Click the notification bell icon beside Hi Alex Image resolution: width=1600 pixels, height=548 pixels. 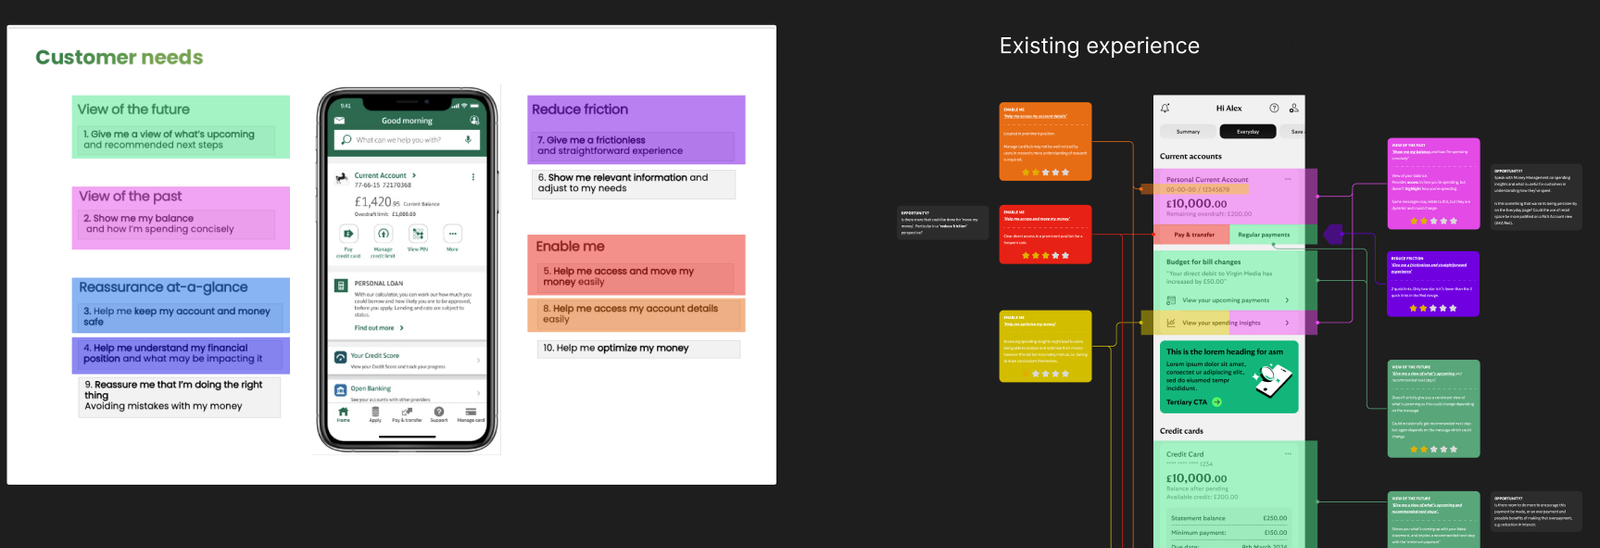click(1165, 108)
